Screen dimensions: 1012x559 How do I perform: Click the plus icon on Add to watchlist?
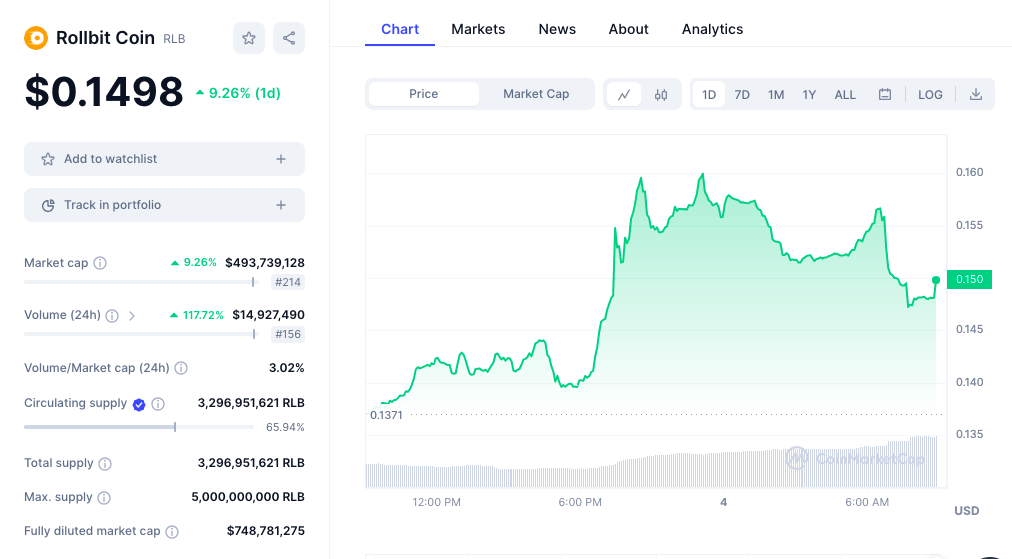pyautogui.click(x=281, y=159)
